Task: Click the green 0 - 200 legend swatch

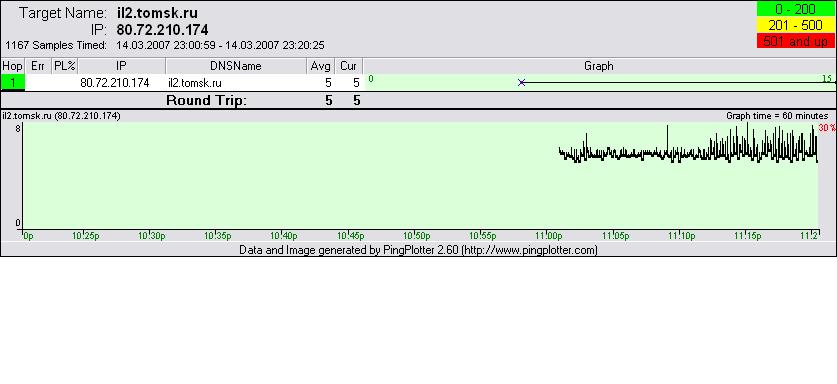Action: tap(795, 9)
